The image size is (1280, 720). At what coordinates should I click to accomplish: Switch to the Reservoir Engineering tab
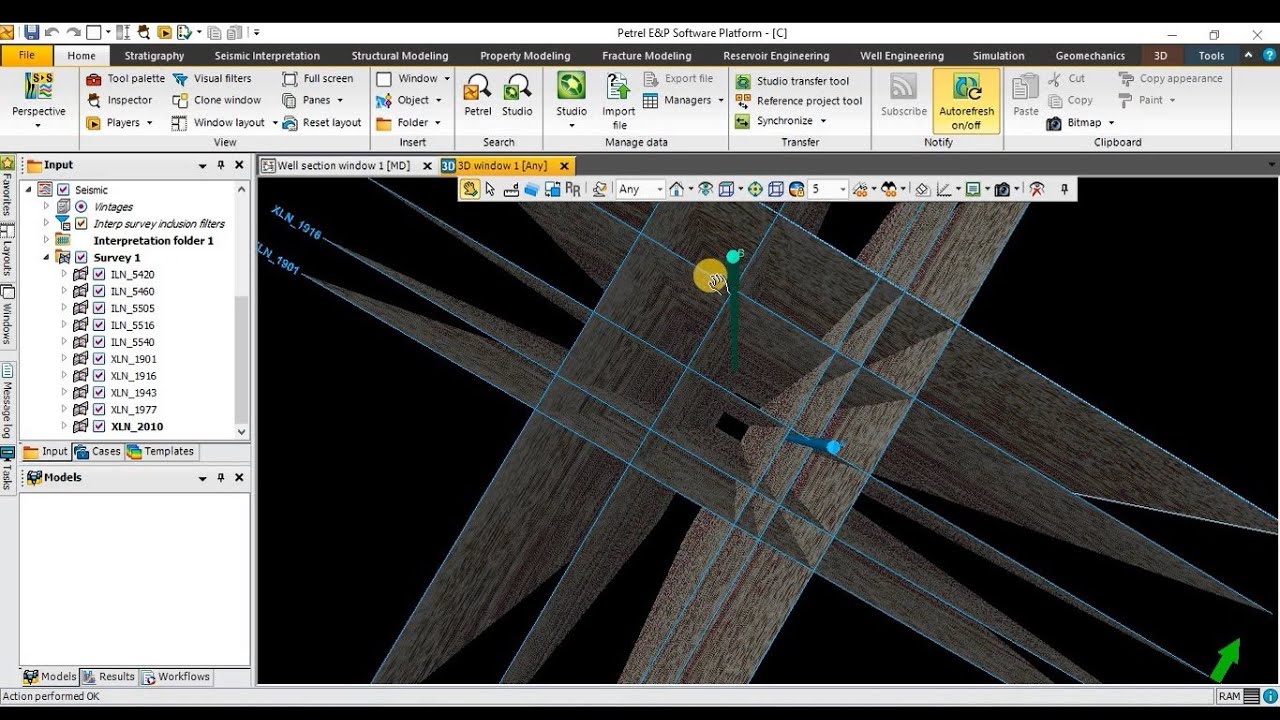click(x=776, y=56)
